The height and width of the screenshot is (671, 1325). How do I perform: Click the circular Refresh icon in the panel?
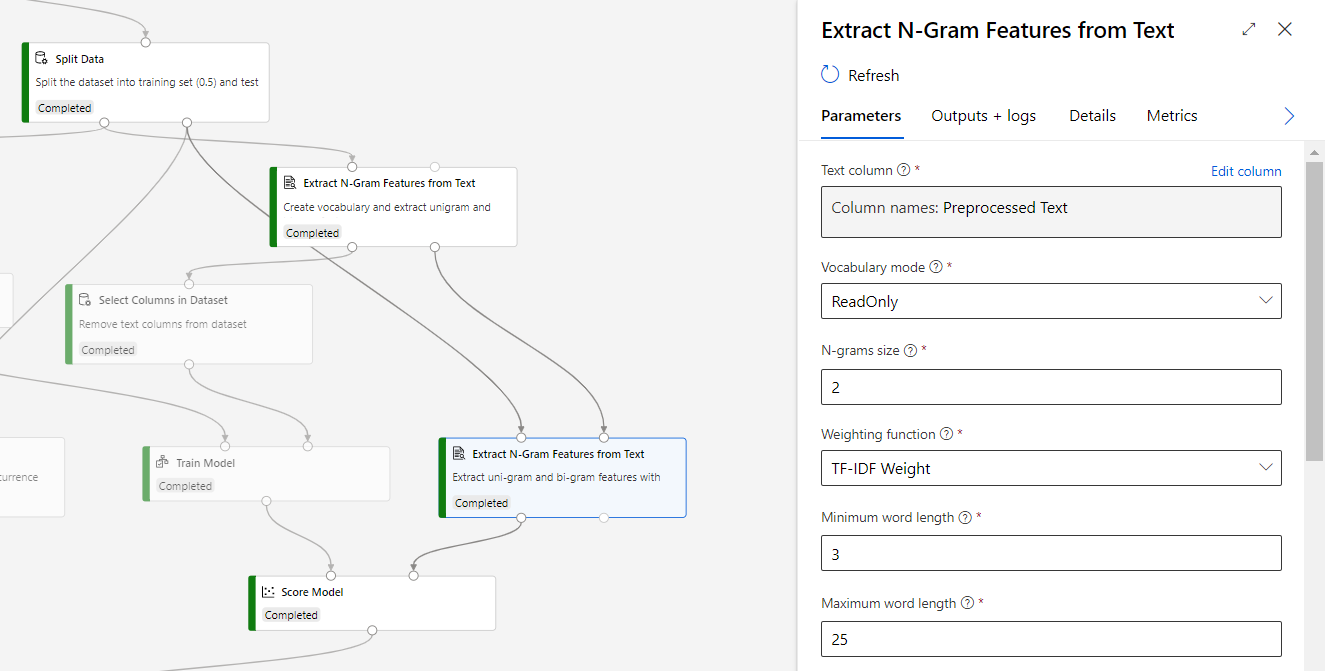(828, 74)
